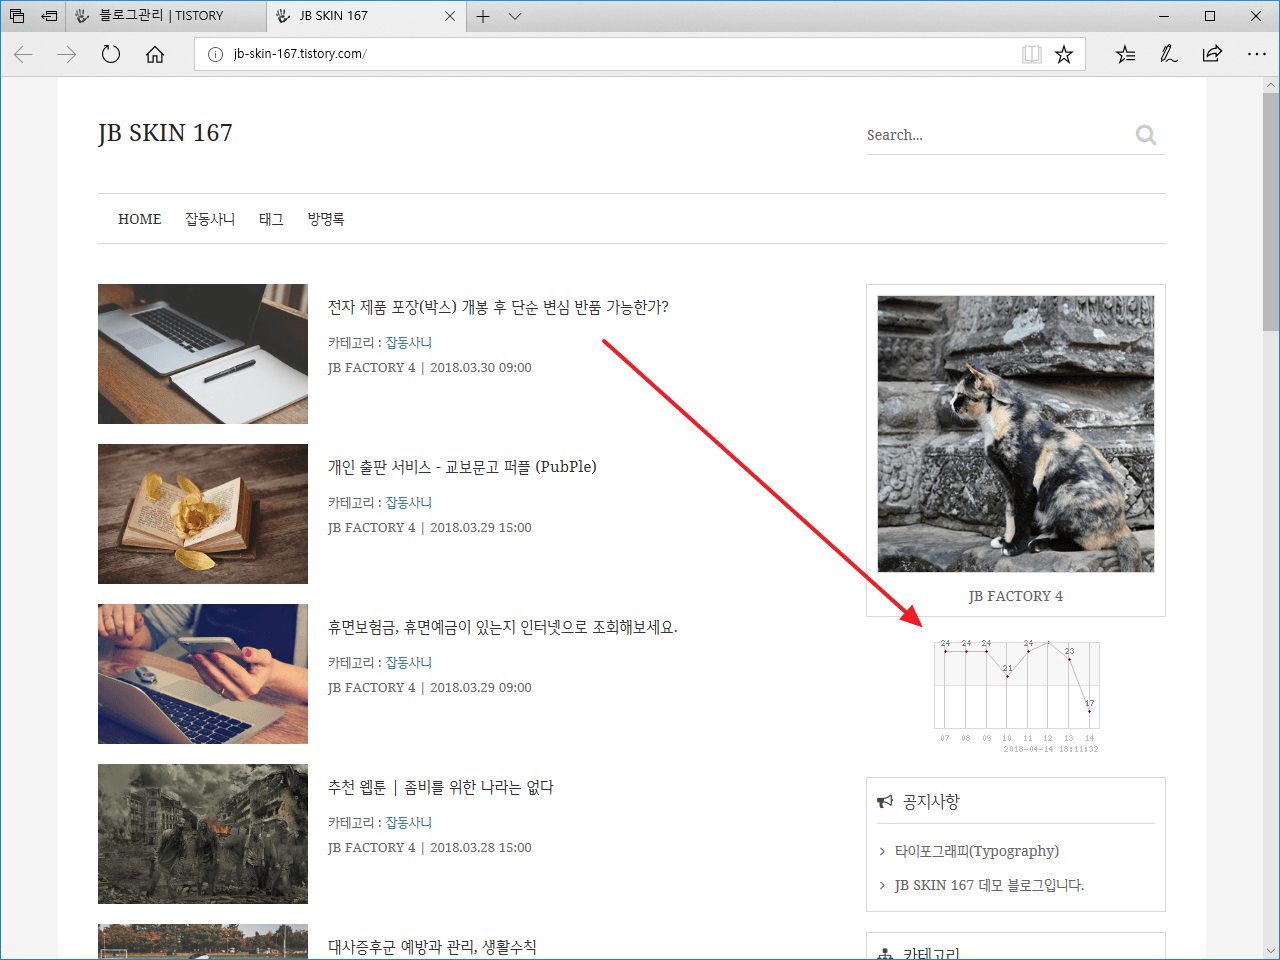Open the JB SKIN 167 blog title

165,133
